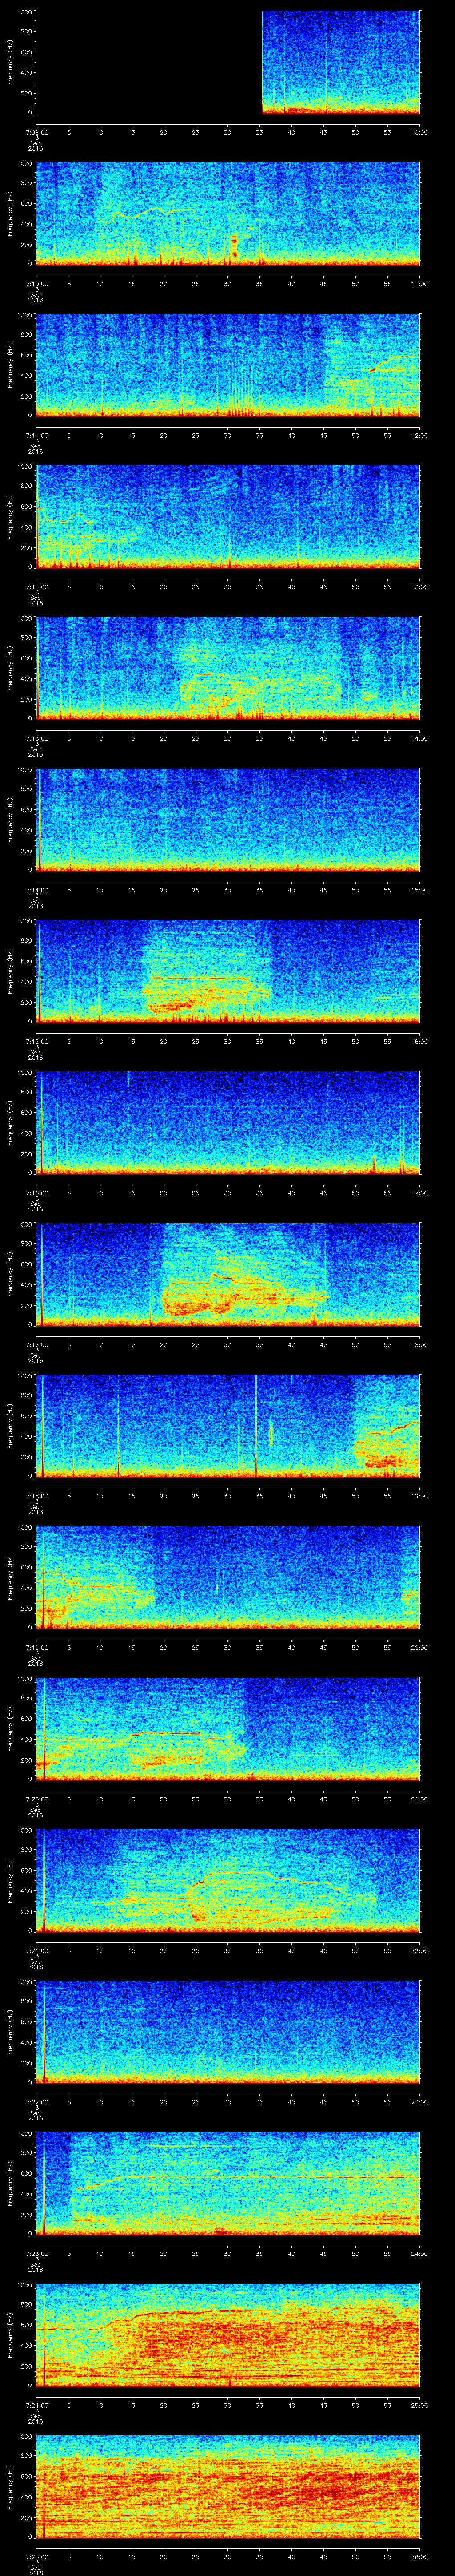Screen dimensions: 455x2576
Task: Select the spectrogram panel starting at 7:21:00
Action: 228,1880
